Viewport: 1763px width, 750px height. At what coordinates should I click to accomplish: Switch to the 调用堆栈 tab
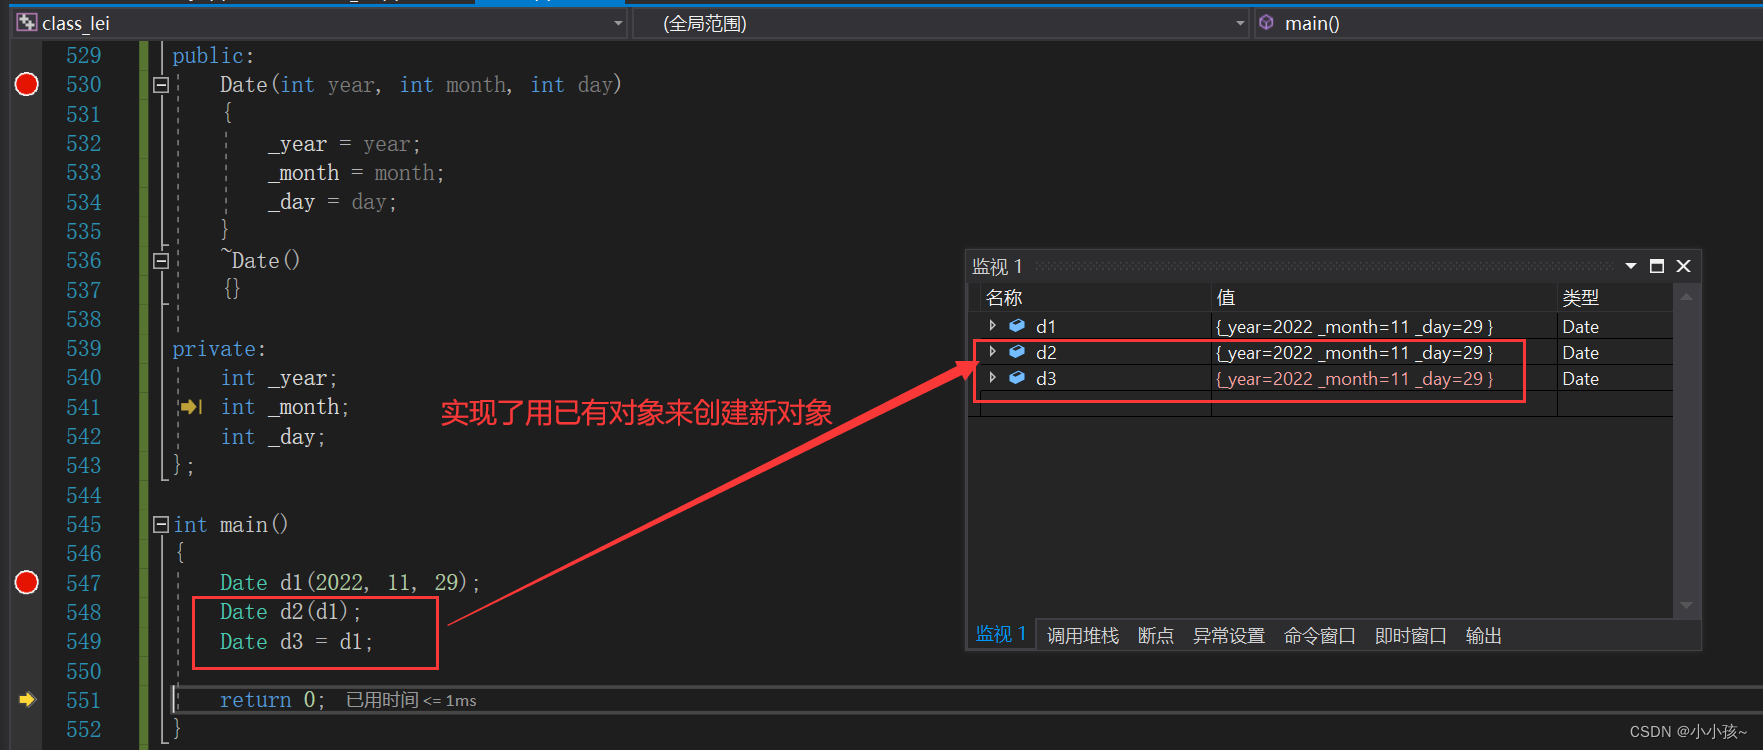[x=1083, y=636]
